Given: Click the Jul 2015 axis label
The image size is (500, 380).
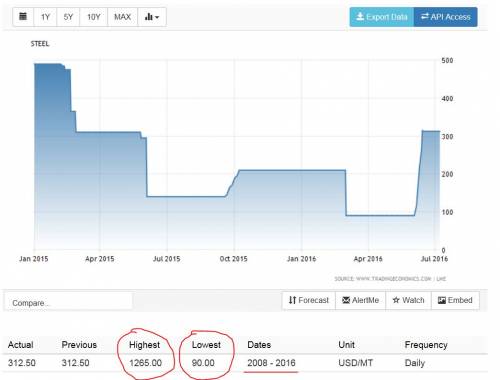Looking at the screenshot, I should coord(166,259).
